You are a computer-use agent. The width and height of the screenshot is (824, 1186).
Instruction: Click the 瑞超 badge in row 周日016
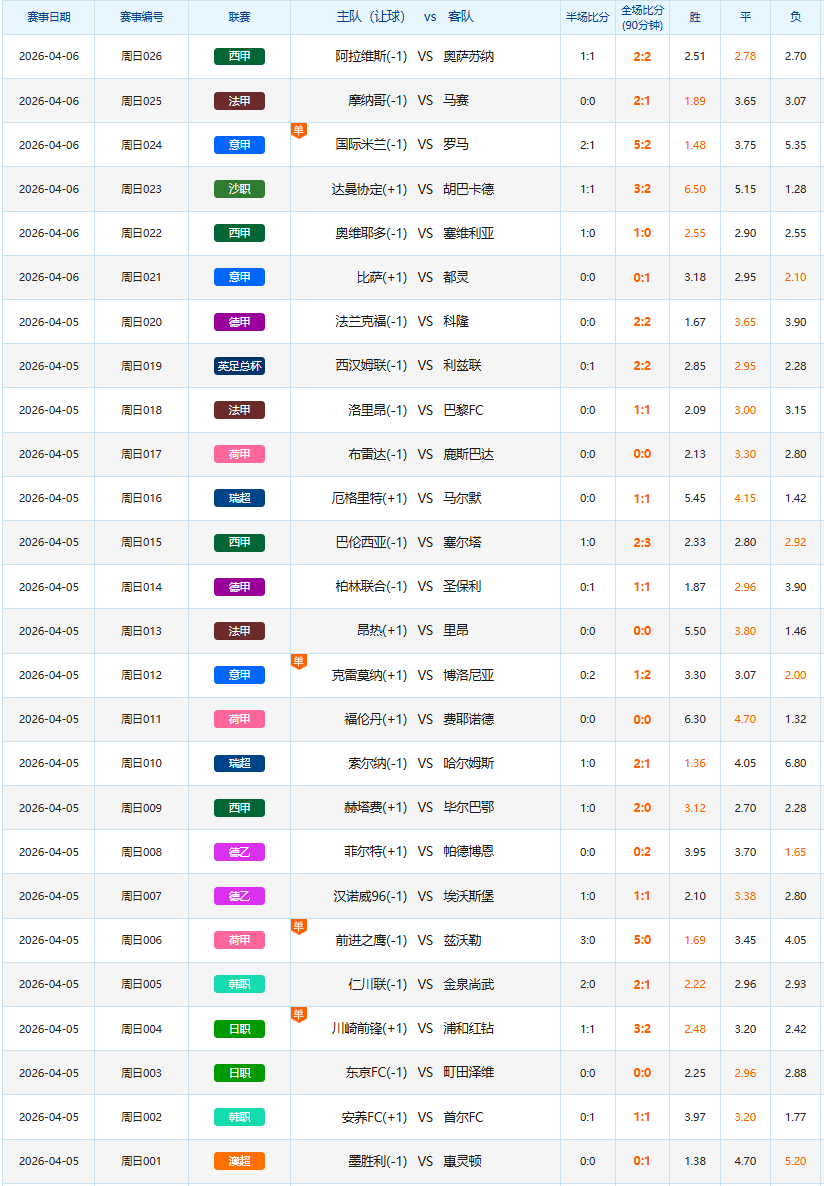point(239,498)
